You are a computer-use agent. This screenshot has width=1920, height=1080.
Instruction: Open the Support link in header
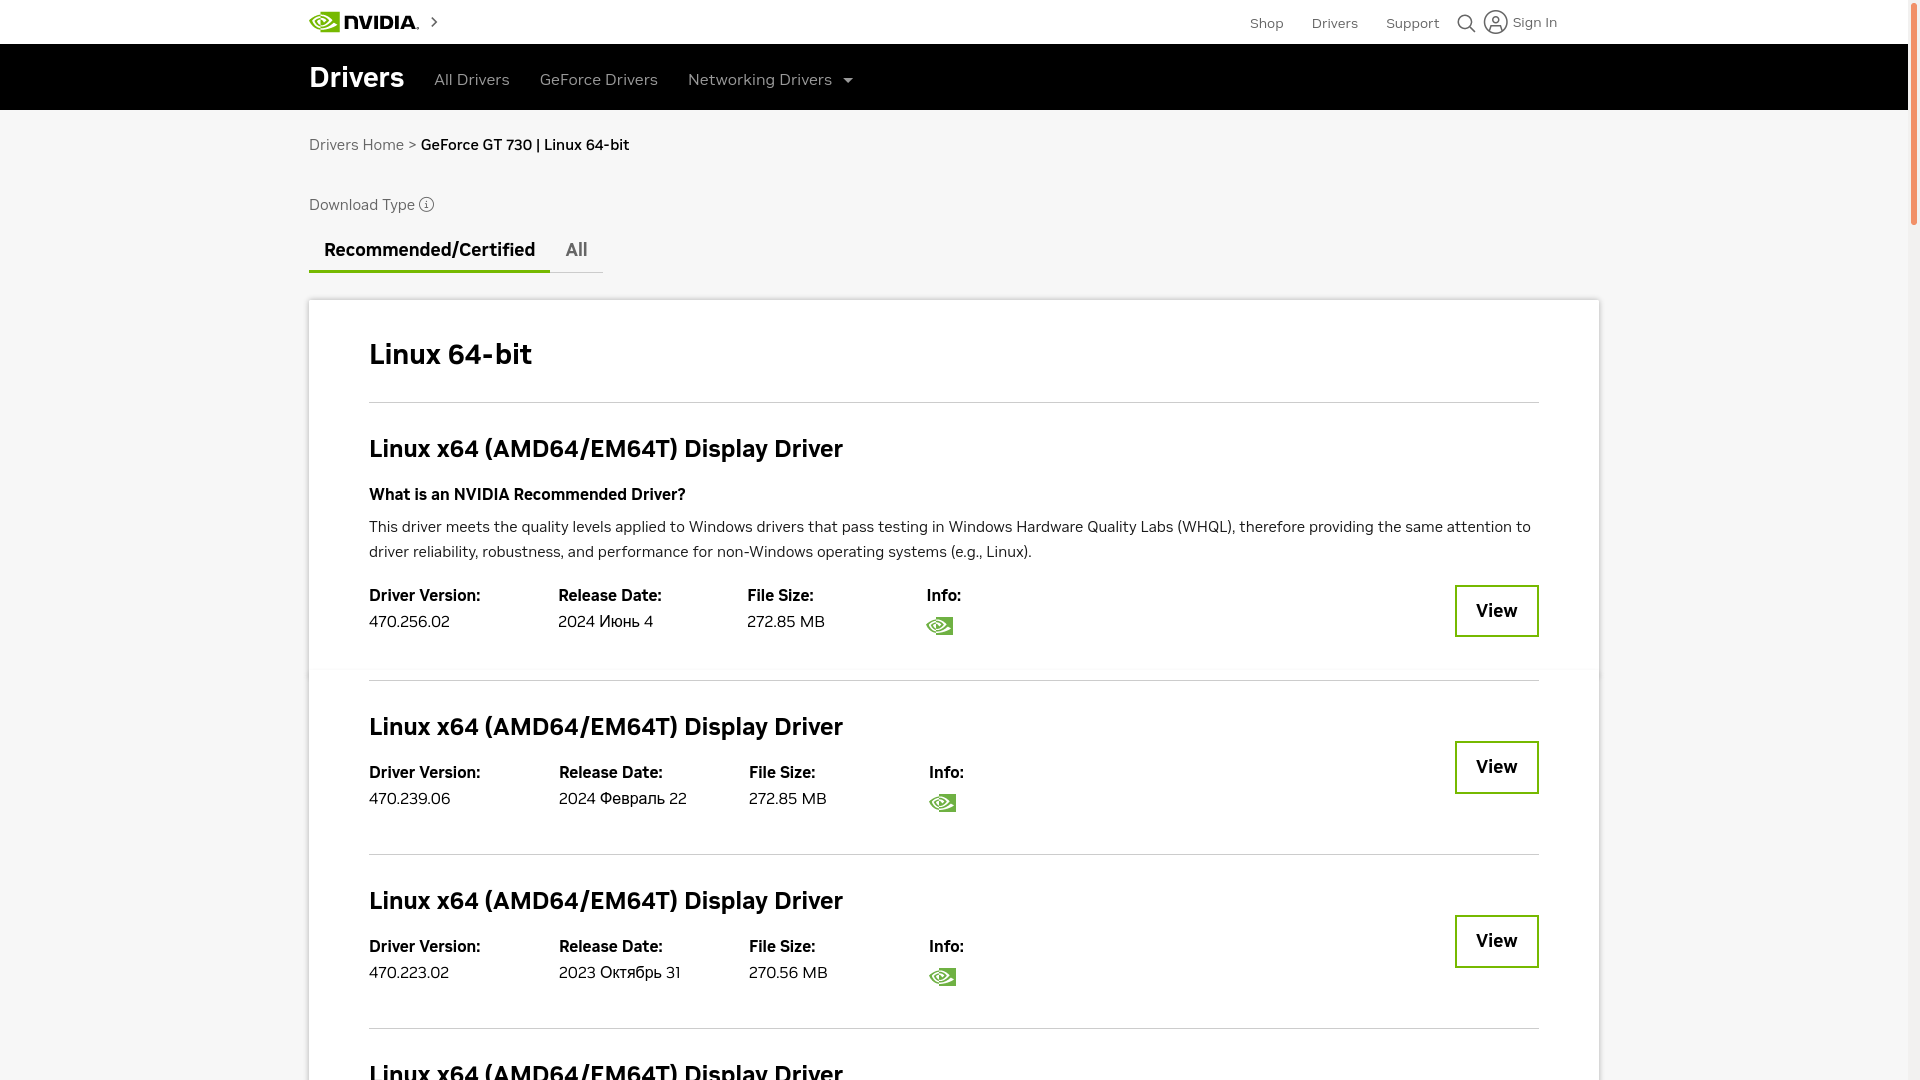pyautogui.click(x=1412, y=23)
